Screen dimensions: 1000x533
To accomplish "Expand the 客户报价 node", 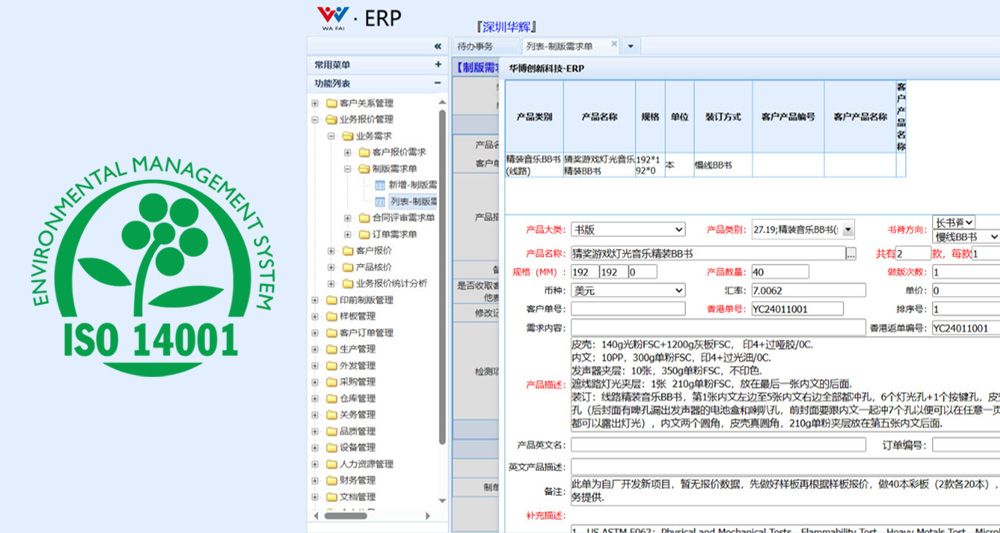I will pos(331,251).
